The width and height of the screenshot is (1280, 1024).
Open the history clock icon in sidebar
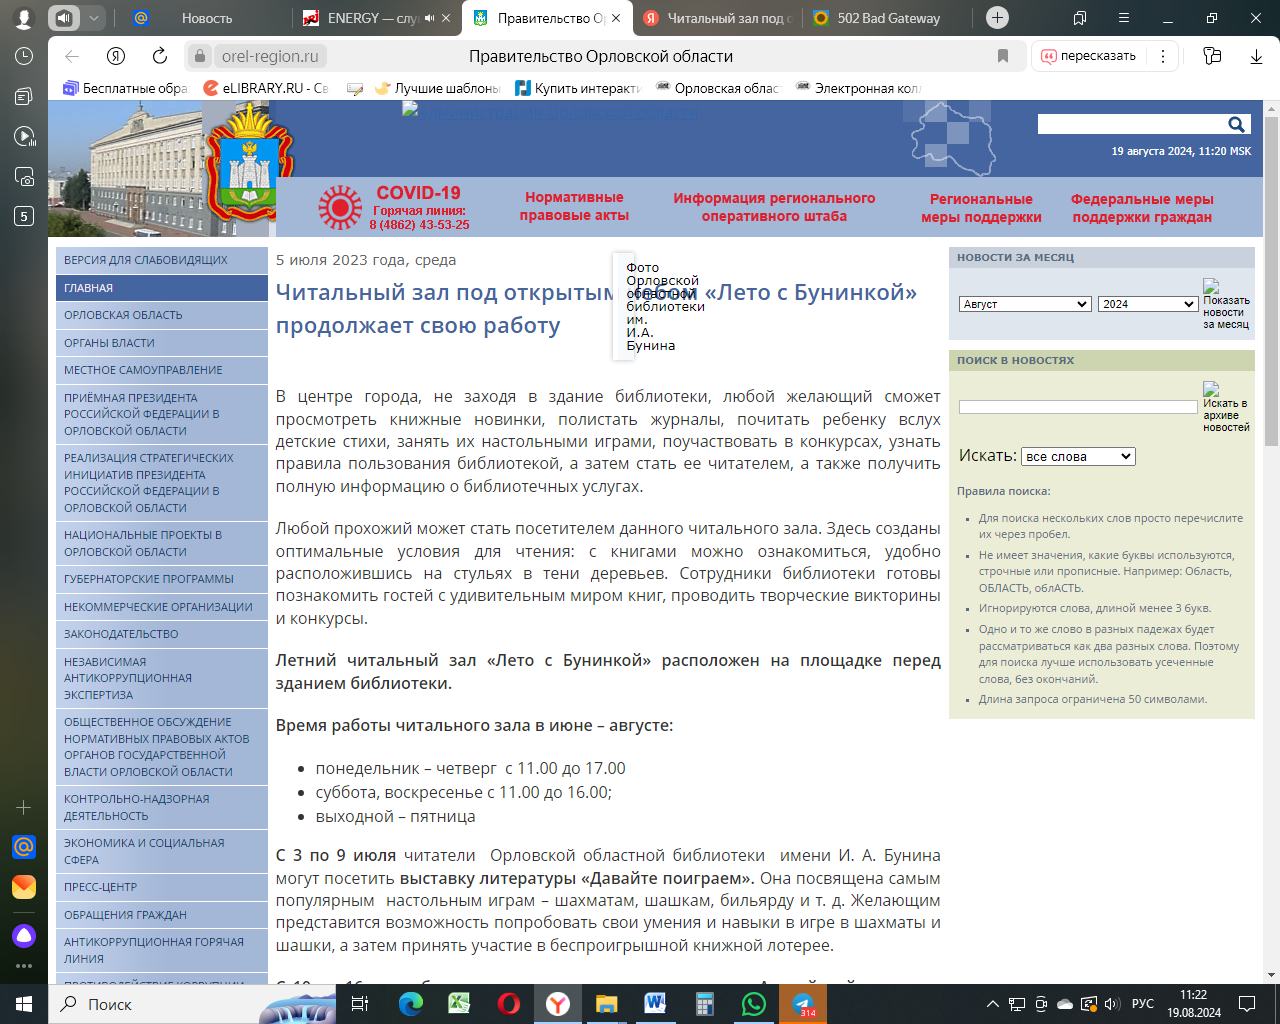pos(24,56)
